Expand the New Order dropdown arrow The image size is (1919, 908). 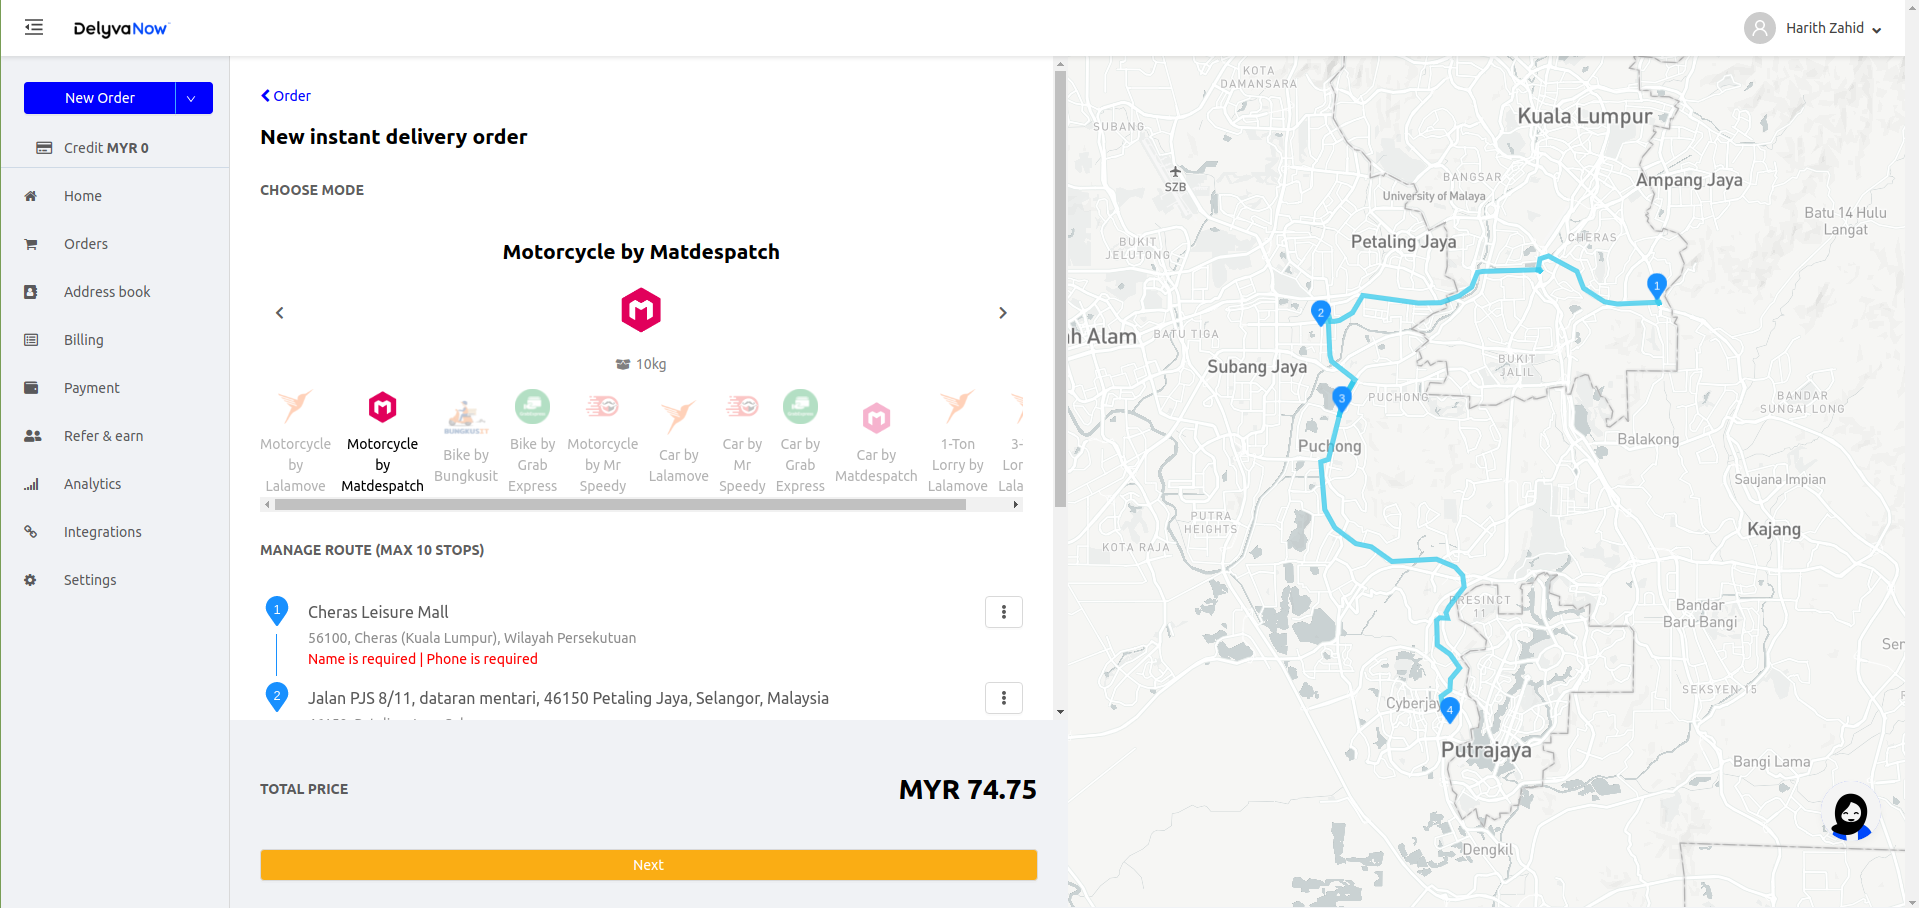[192, 98]
